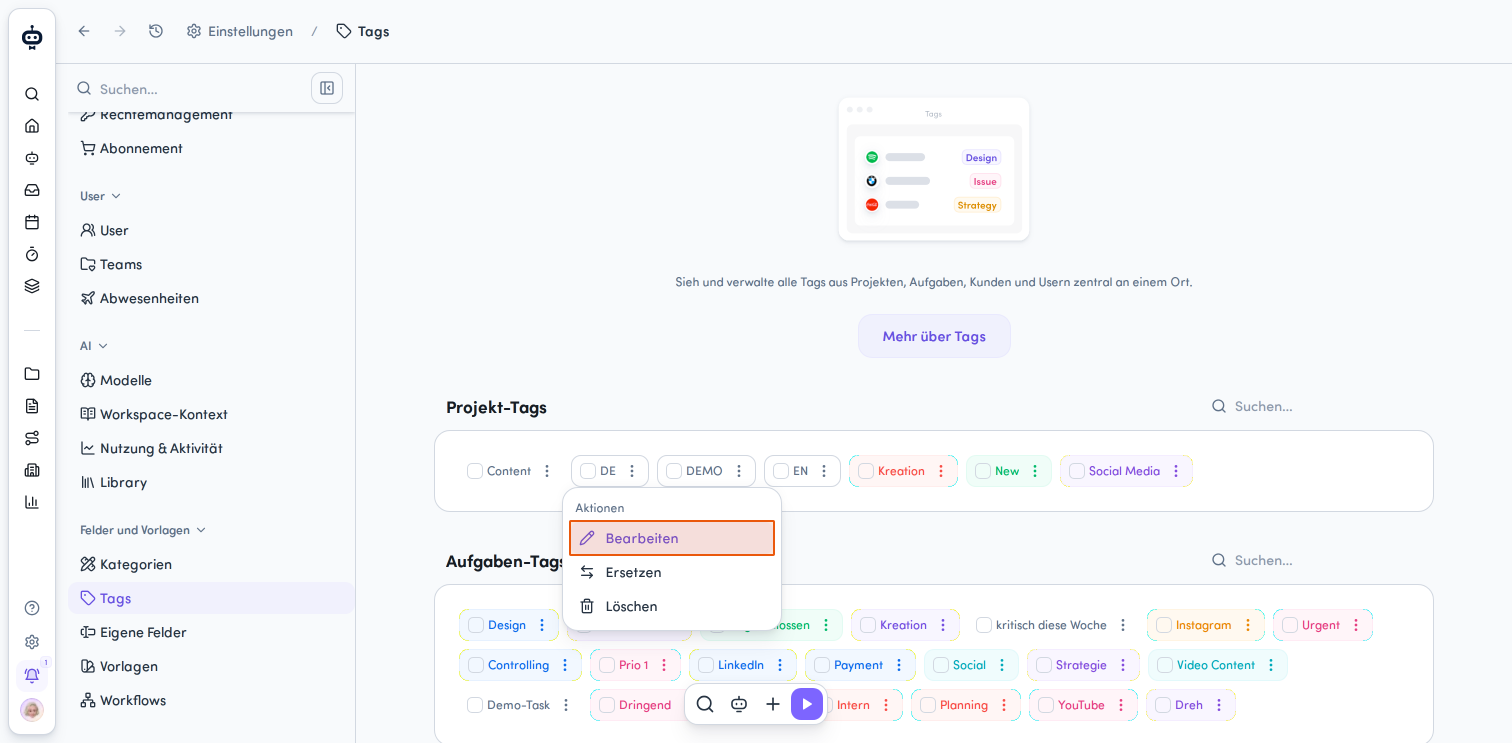Open the calendar icon in left rail
The image size is (1512, 743).
tap(32, 222)
